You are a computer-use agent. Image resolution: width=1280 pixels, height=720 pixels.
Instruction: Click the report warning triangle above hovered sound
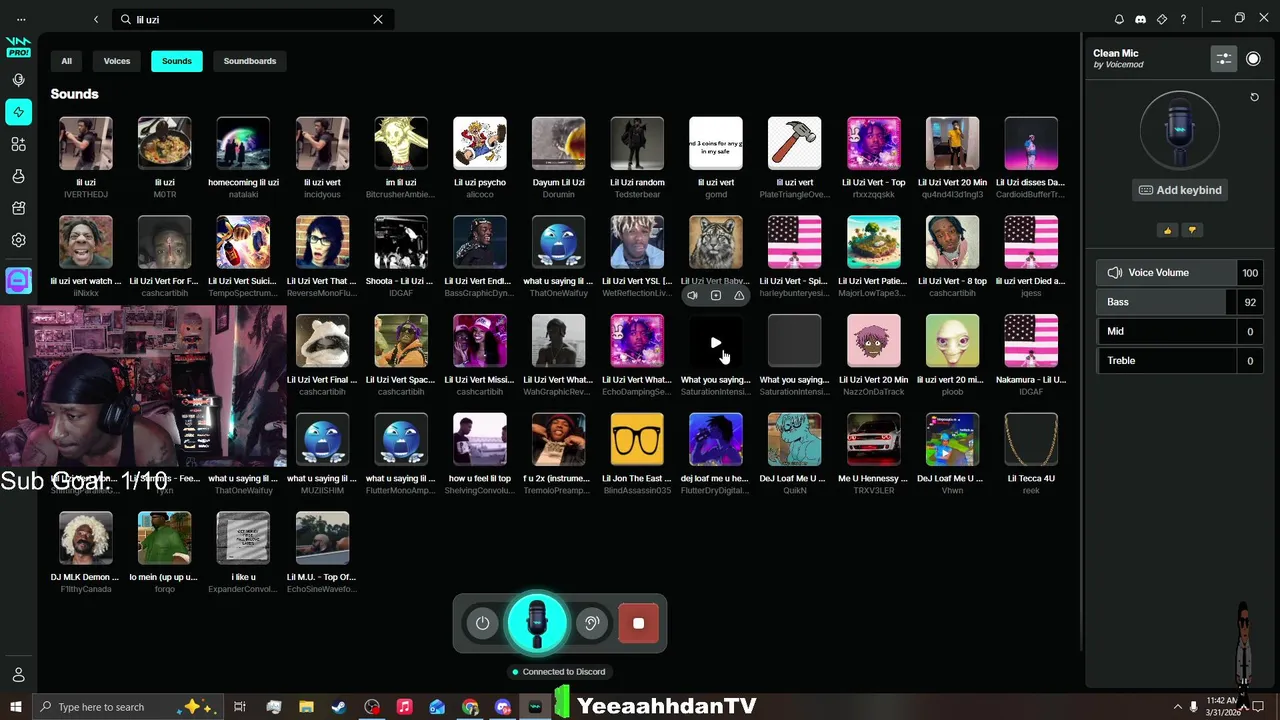tap(739, 295)
